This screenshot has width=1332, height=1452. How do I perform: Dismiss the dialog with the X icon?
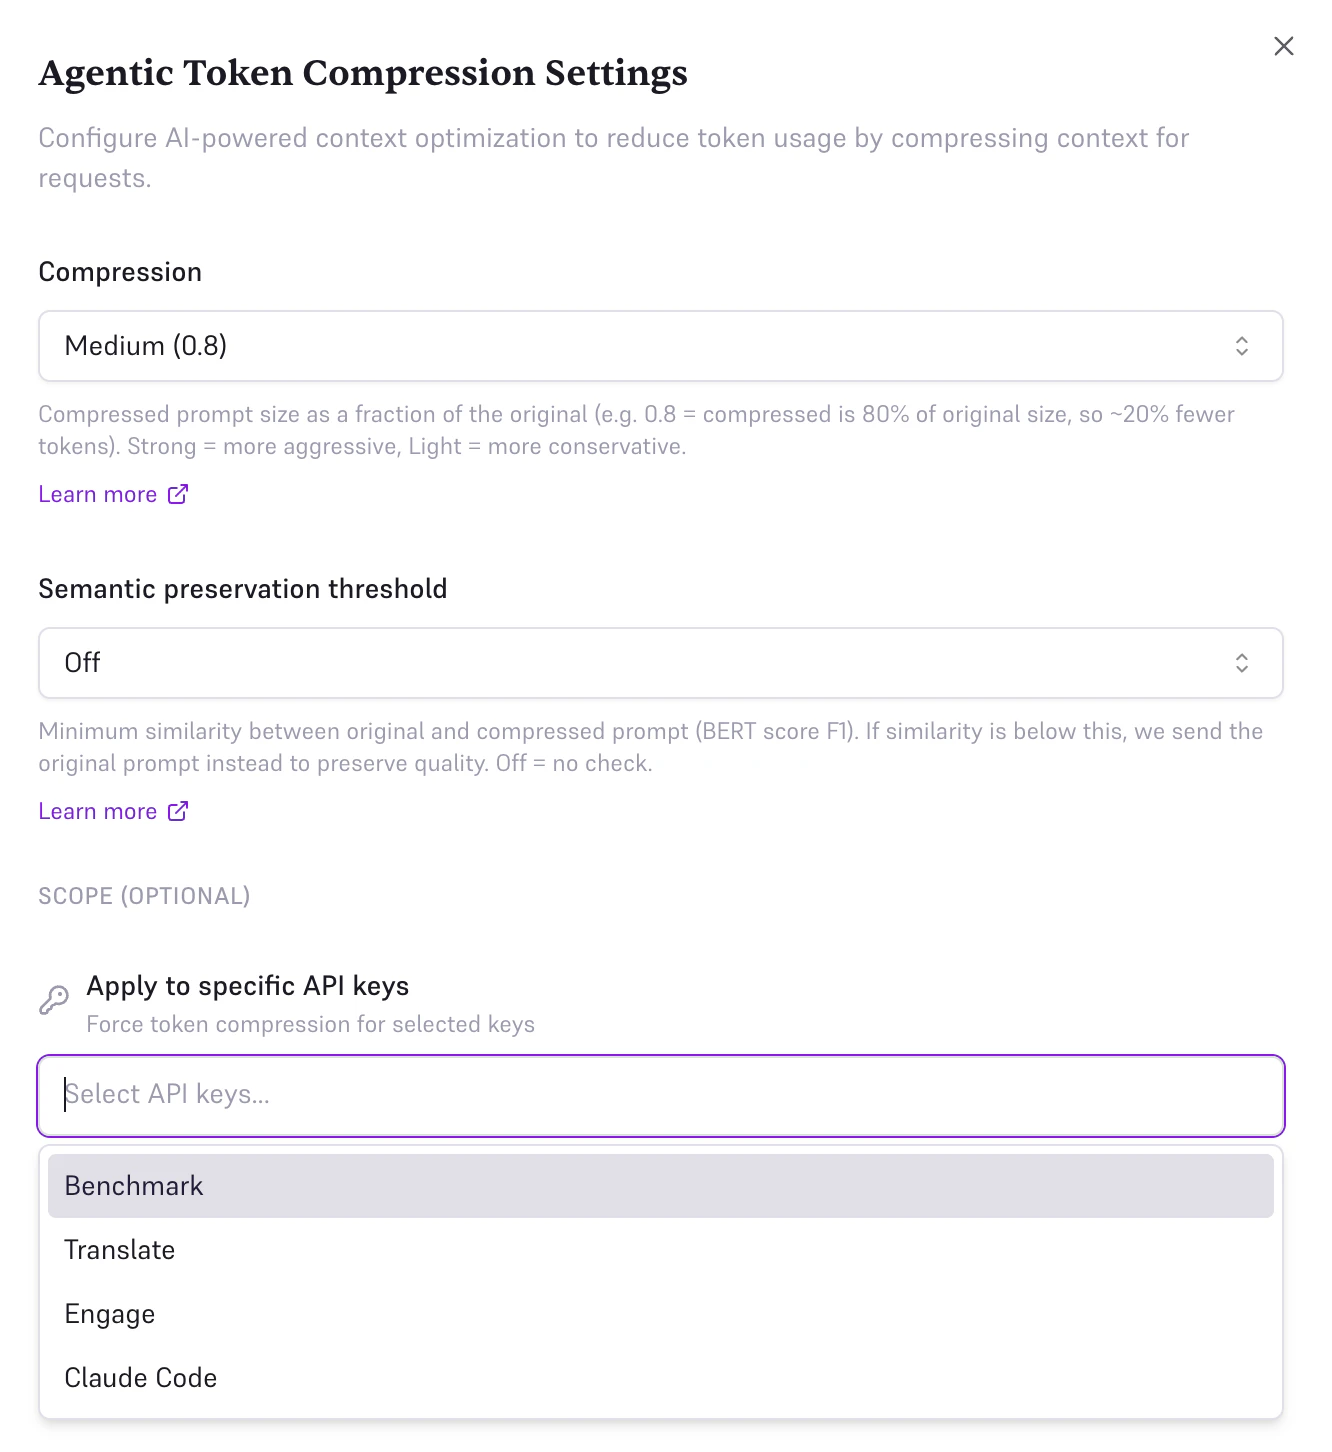click(1284, 46)
